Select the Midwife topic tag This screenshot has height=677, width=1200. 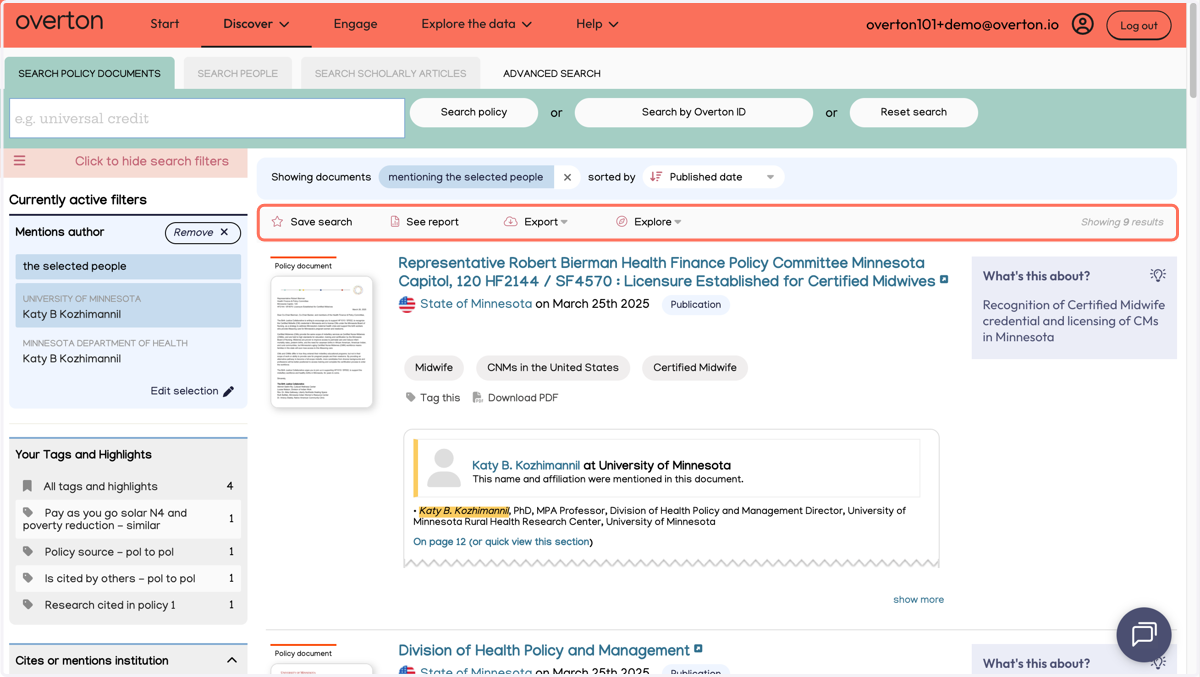tap(434, 367)
